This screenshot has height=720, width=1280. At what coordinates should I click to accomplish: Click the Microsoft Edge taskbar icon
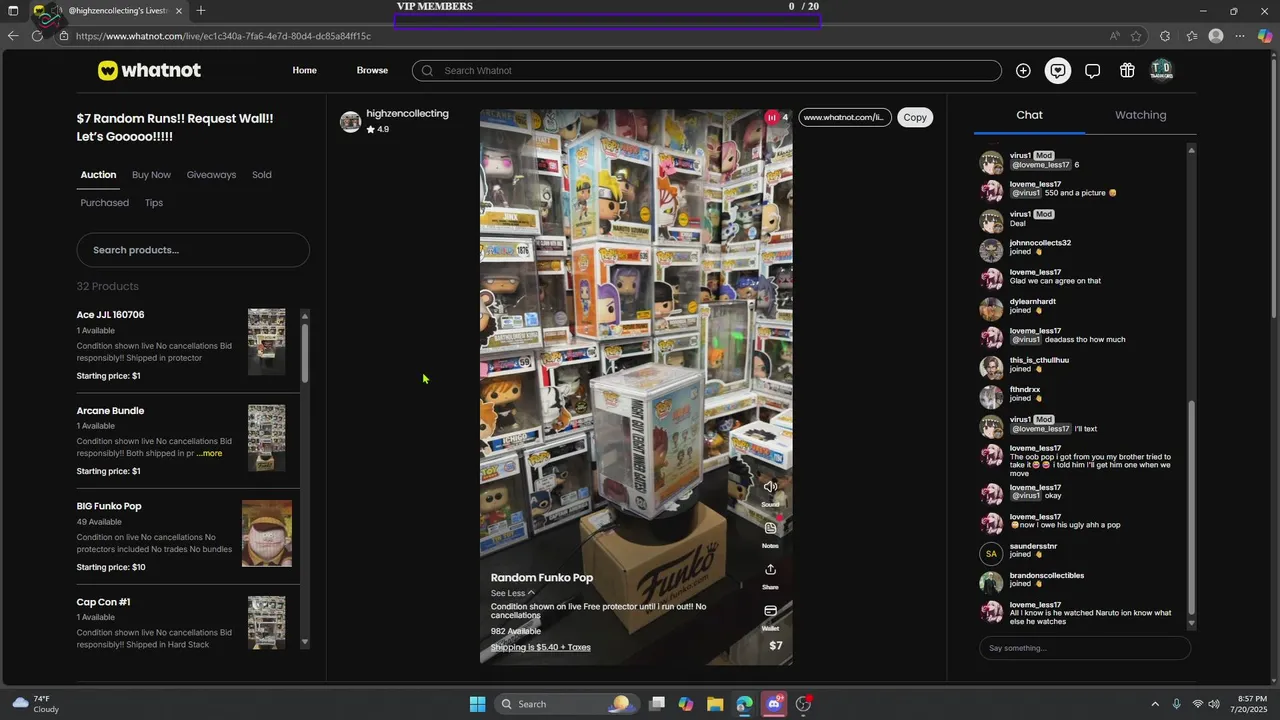[744, 704]
